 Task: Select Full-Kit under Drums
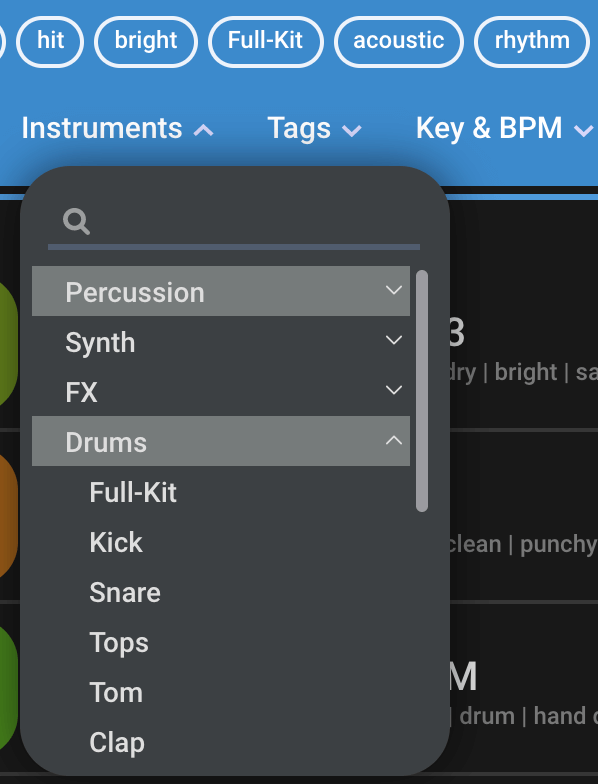[133, 492]
